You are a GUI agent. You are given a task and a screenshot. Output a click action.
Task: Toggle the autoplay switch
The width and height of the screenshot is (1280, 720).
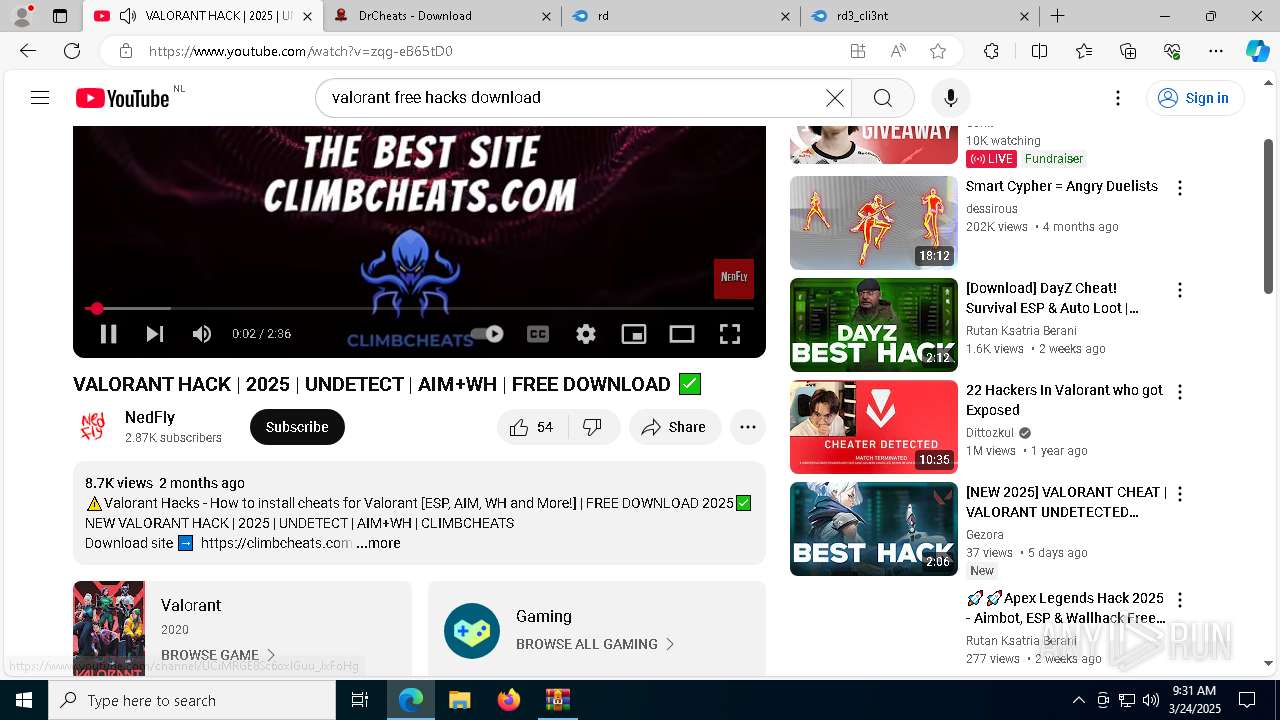(x=487, y=334)
